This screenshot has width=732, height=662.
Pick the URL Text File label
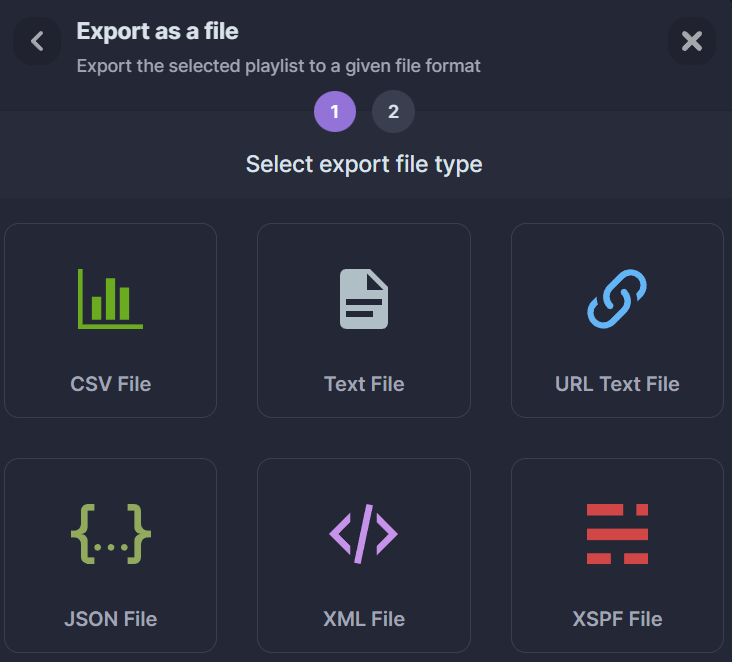point(617,384)
